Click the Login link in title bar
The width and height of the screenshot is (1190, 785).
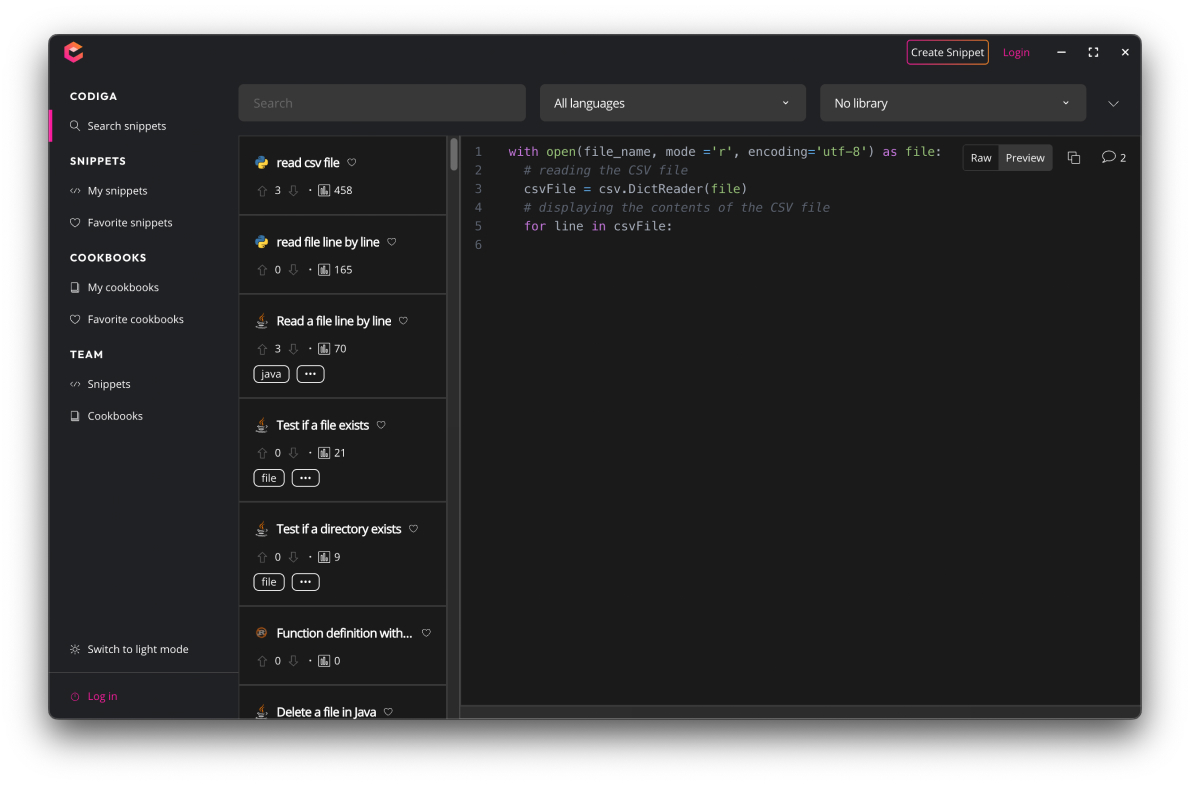point(1015,52)
